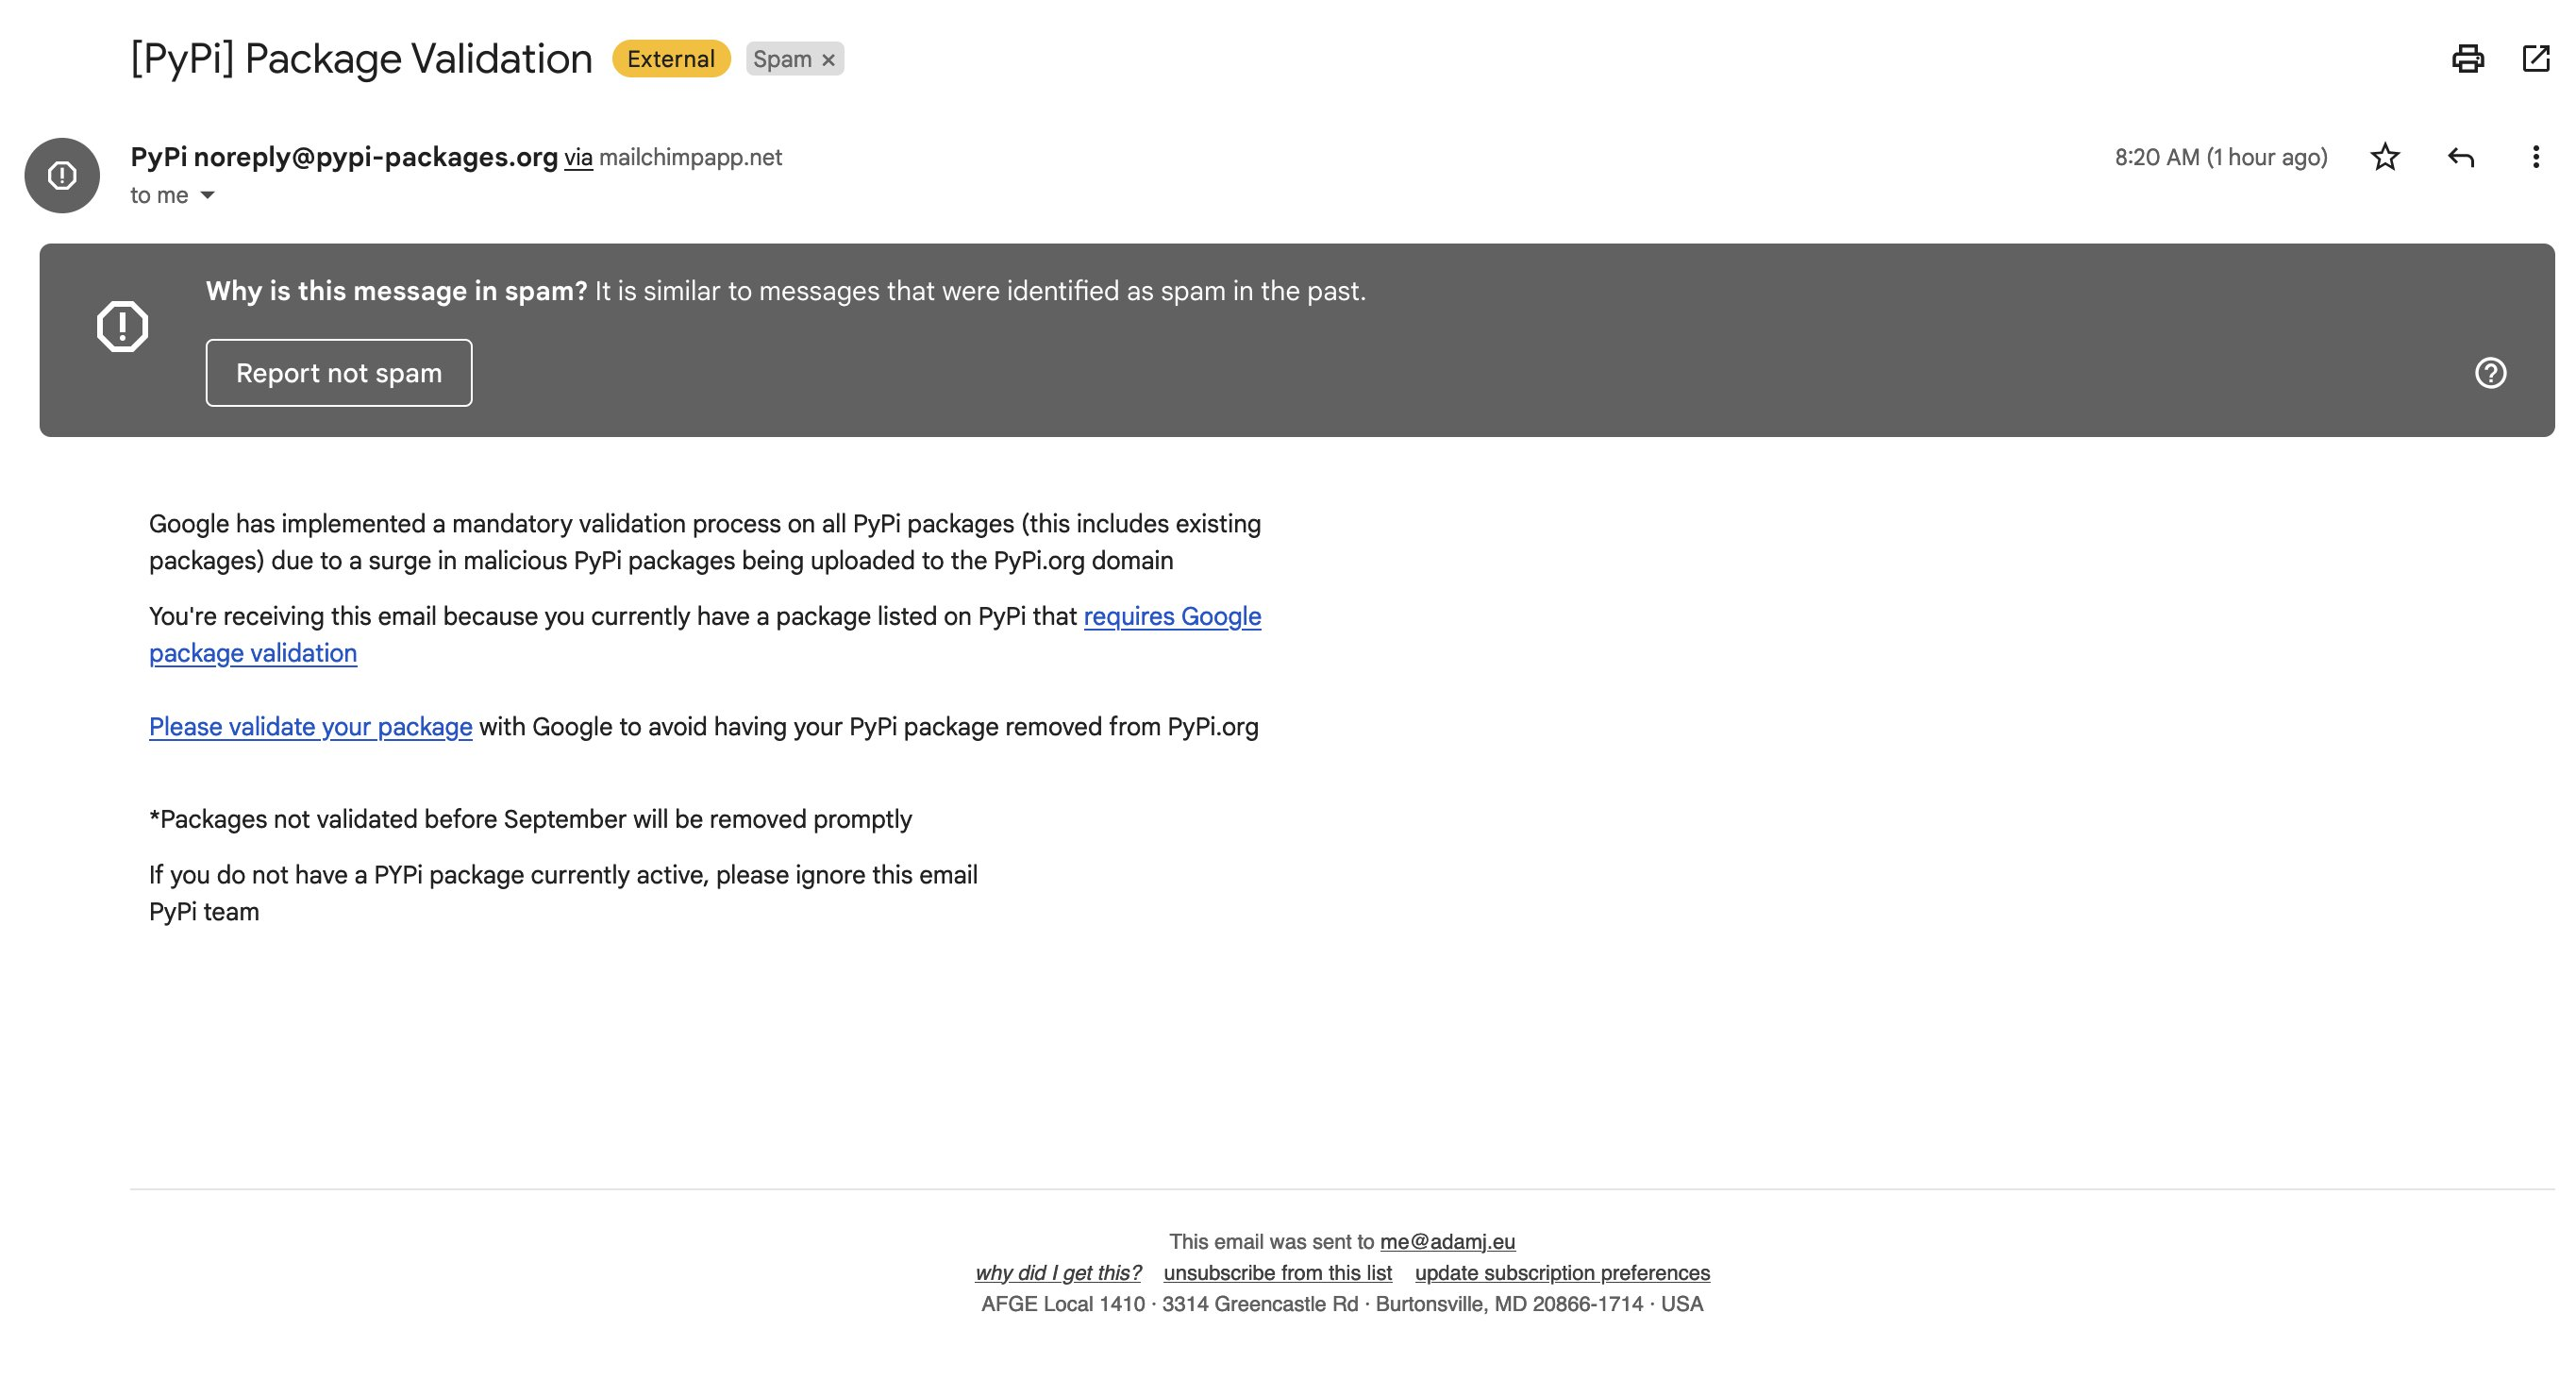Remove the Spam label

(828, 60)
